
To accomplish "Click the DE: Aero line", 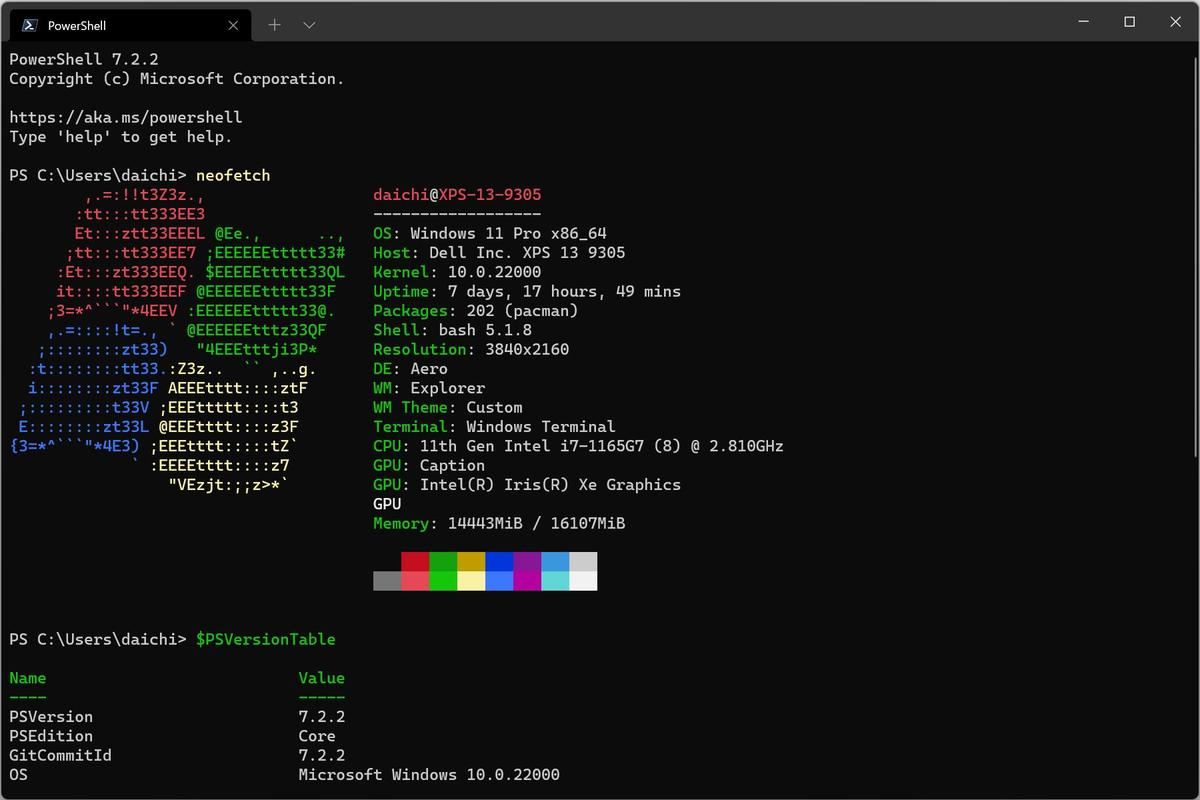I will pyautogui.click(x=410, y=369).
